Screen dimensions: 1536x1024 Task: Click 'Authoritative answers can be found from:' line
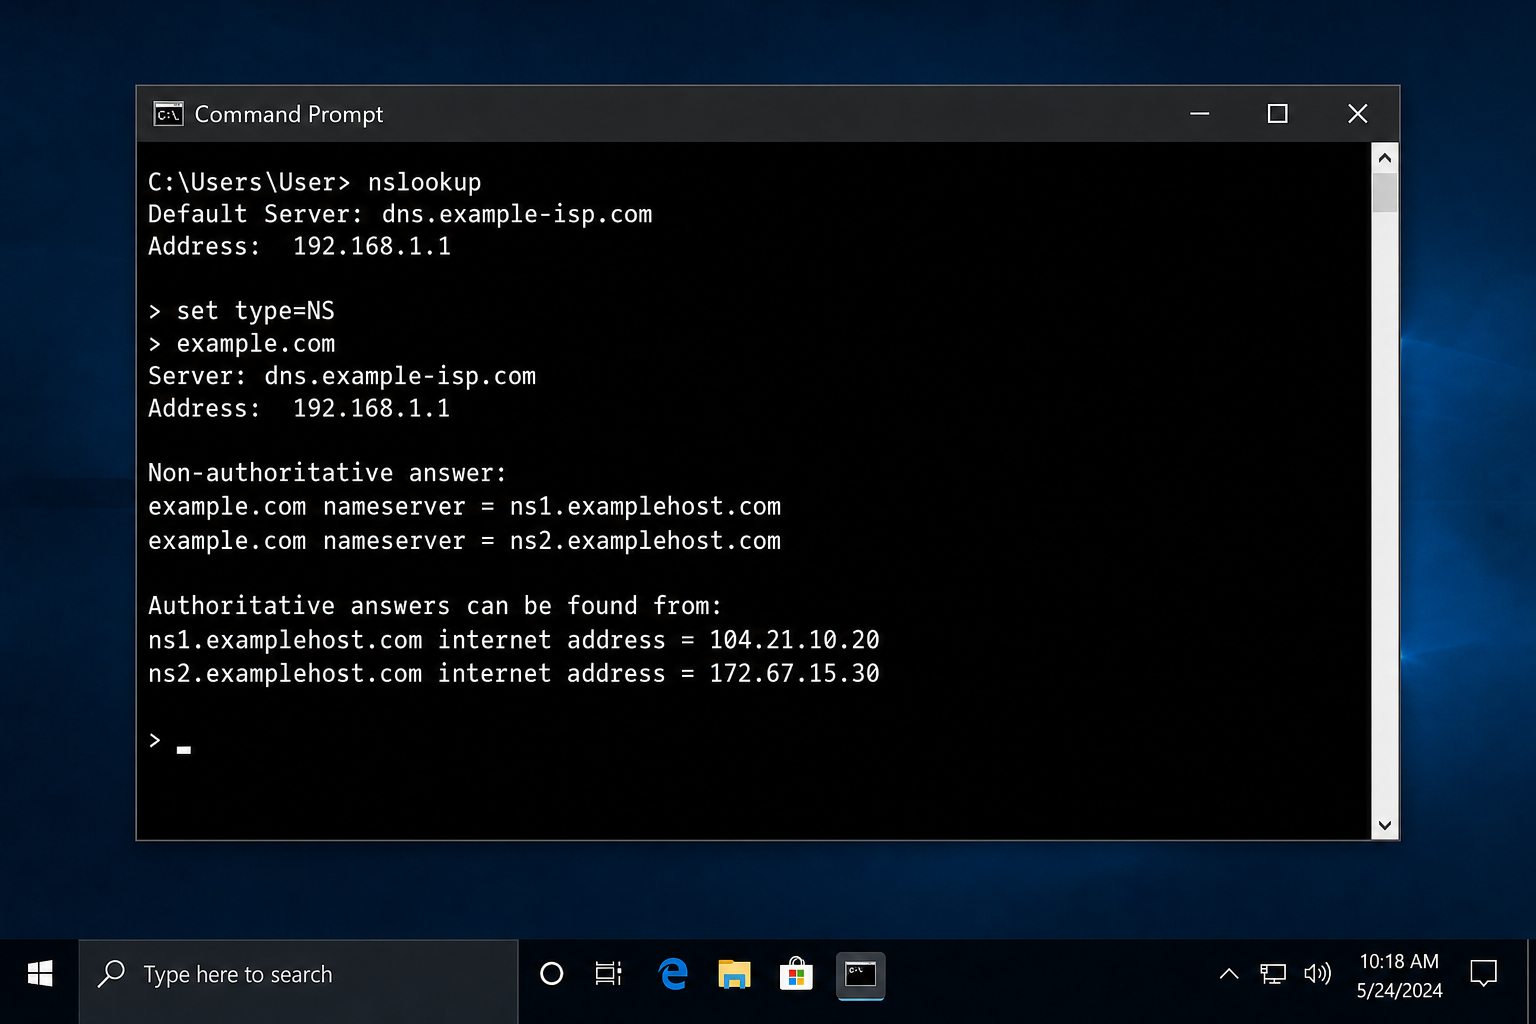(x=435, y=606)
